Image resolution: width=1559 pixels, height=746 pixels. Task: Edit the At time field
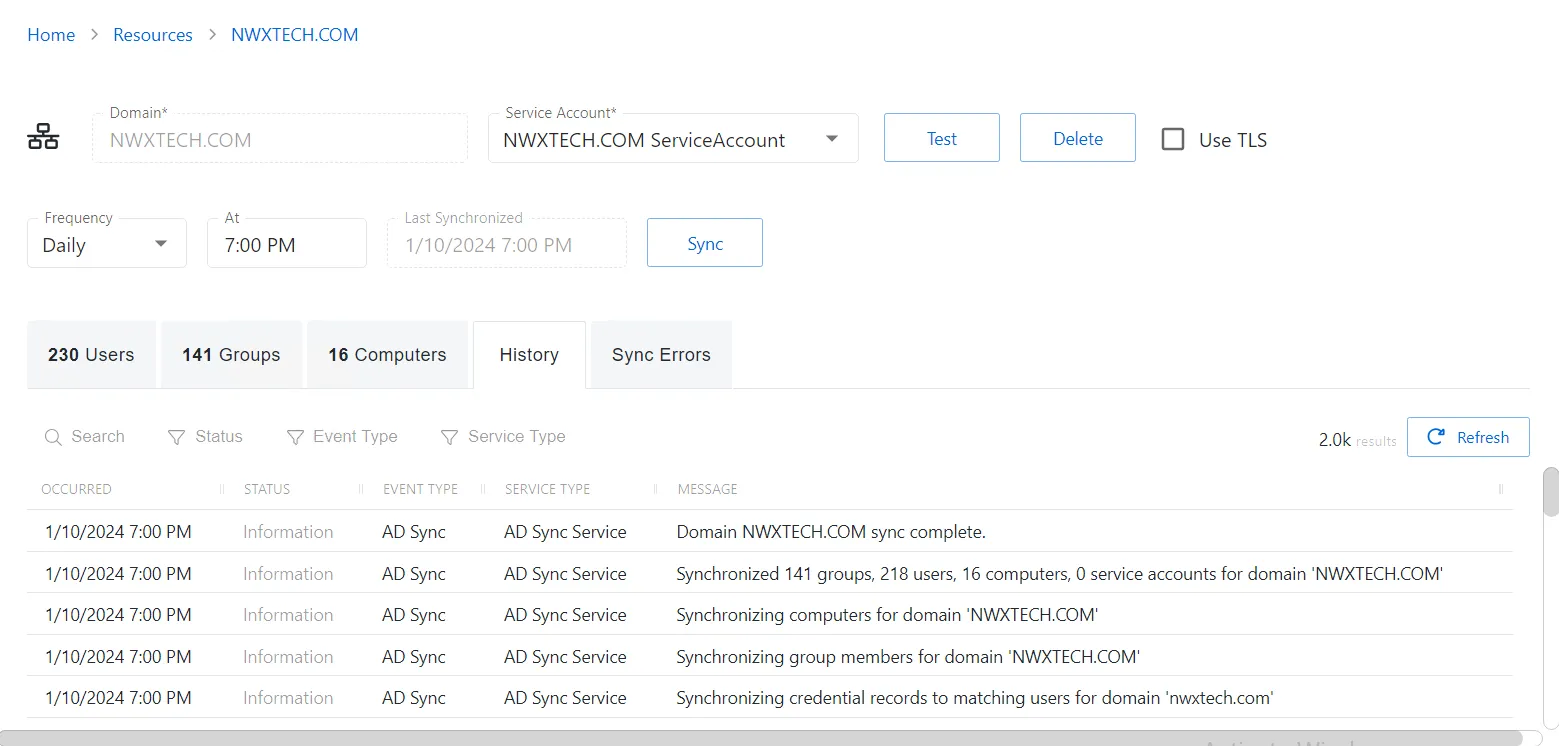pos(287,244)
